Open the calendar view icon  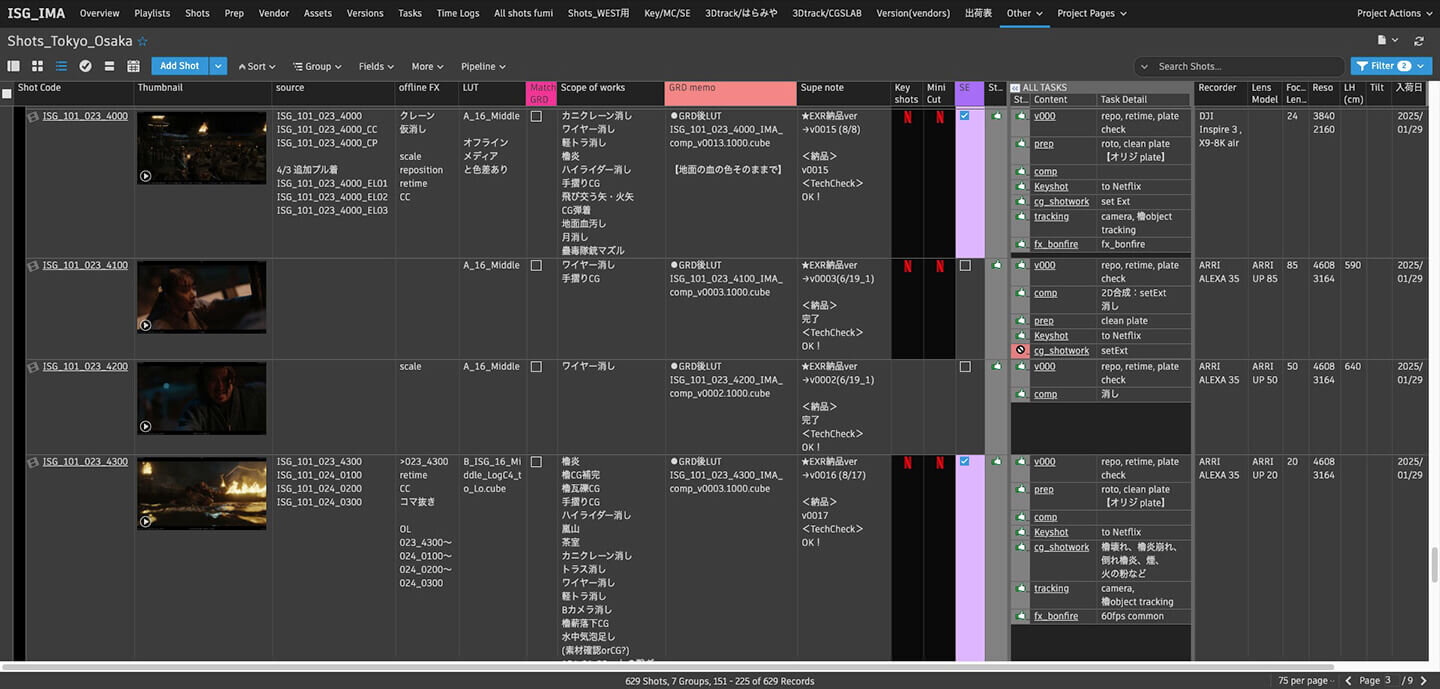tap(133, 66)
